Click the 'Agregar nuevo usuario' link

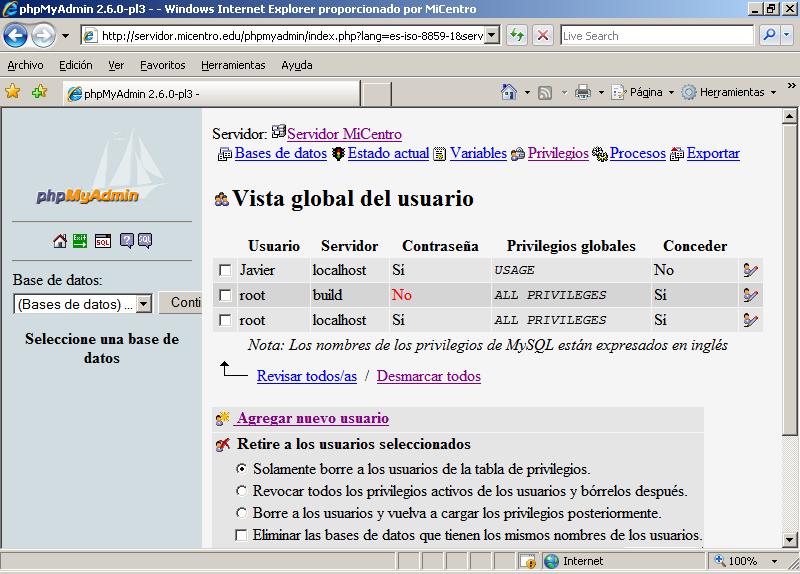pyautogui.click(x=312, y=418)
